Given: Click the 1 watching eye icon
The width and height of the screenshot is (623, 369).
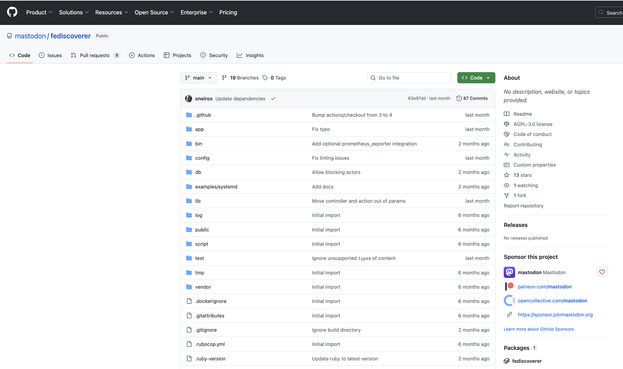Looking at the screenshot, I should (x=507, y=185).
